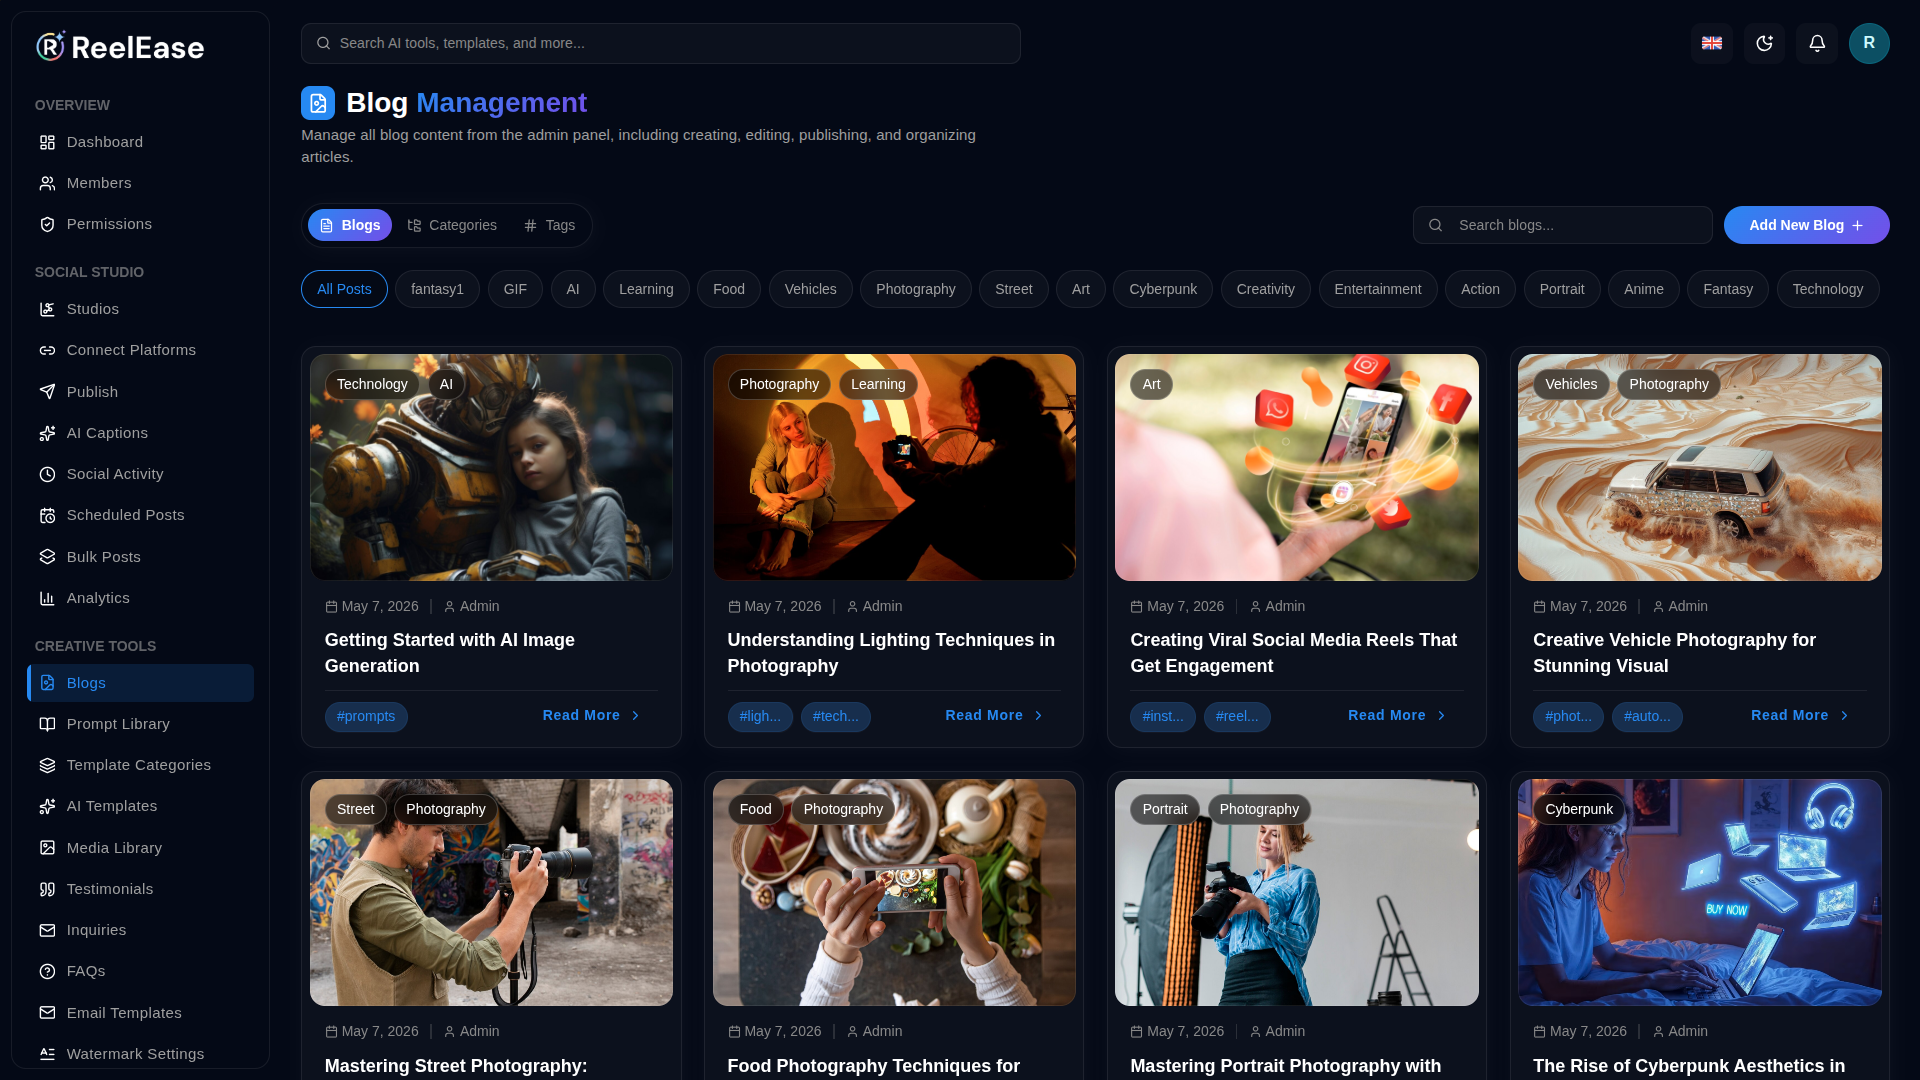The height and width of the screenshot is (1080, 1920).
Task: Click the #prompts tag
Action: click(x=366, y=716)
